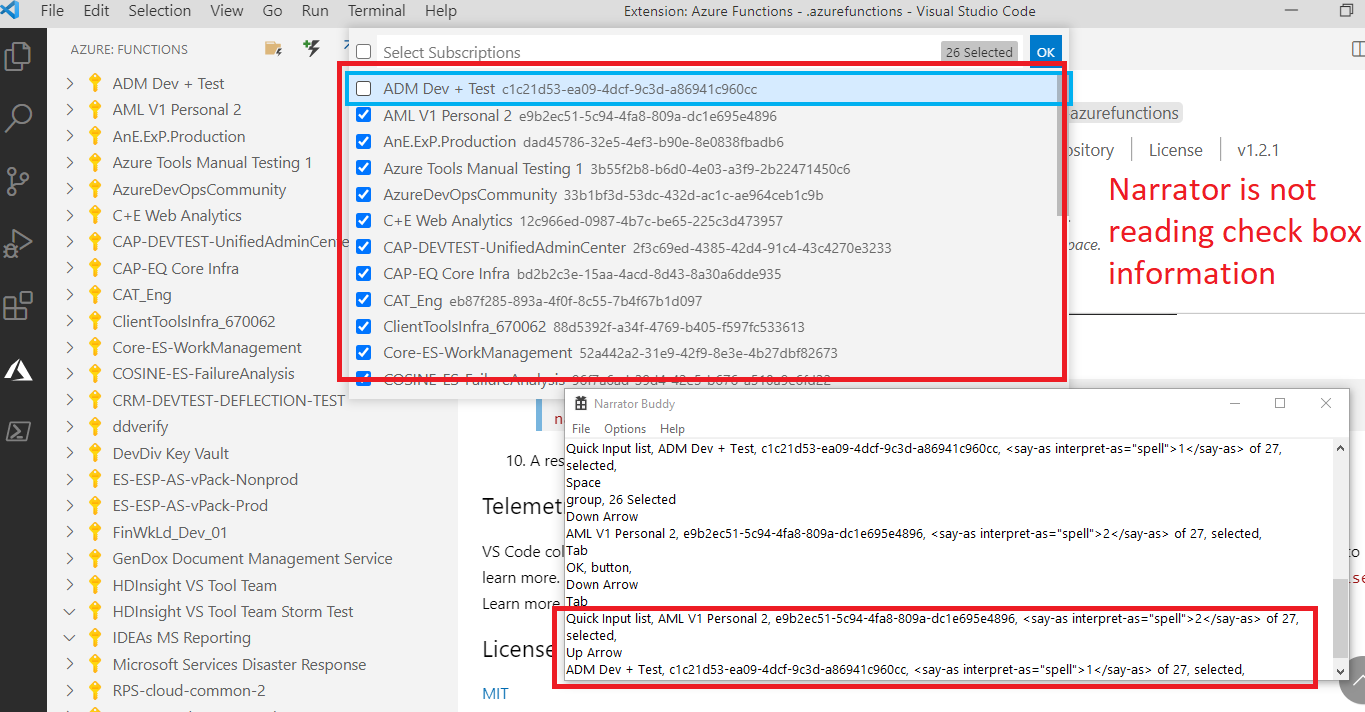
Task: Click the Create Function lightning icon
Action: click(311, 48)
